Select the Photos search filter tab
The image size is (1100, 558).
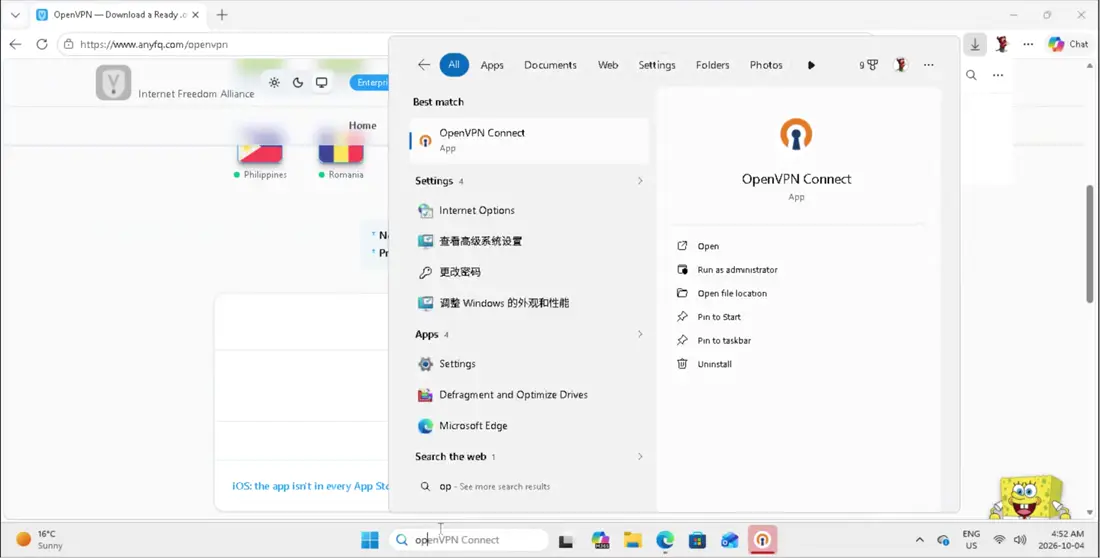[765, 65]
